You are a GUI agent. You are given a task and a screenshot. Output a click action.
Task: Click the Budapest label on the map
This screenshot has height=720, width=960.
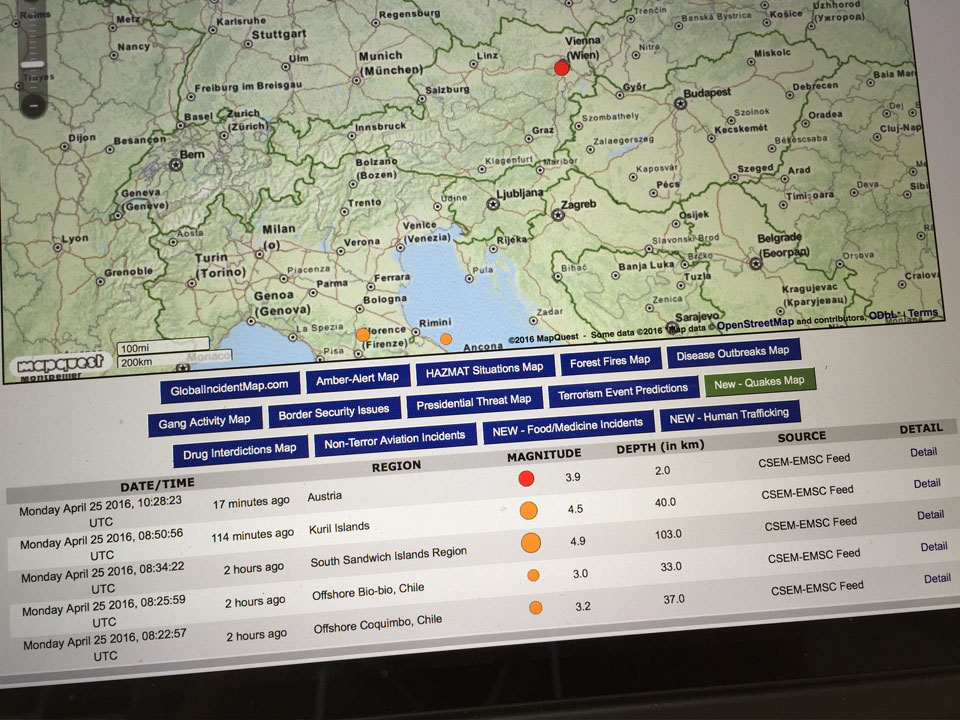(x=707, y=93)
